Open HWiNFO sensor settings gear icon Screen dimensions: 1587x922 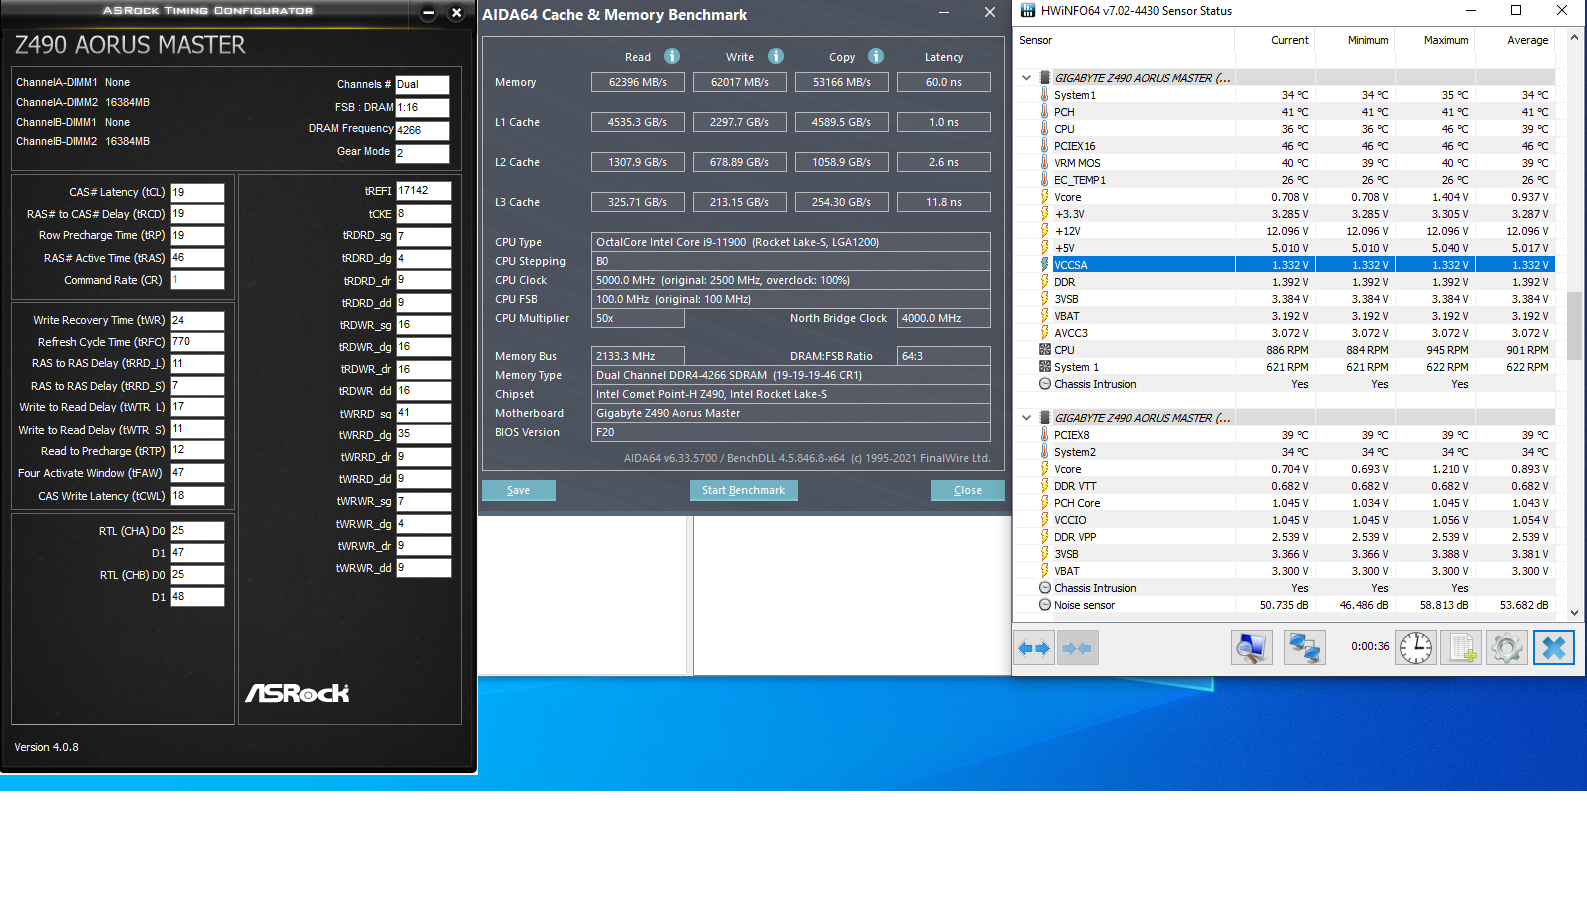[x=1507, y=648]
